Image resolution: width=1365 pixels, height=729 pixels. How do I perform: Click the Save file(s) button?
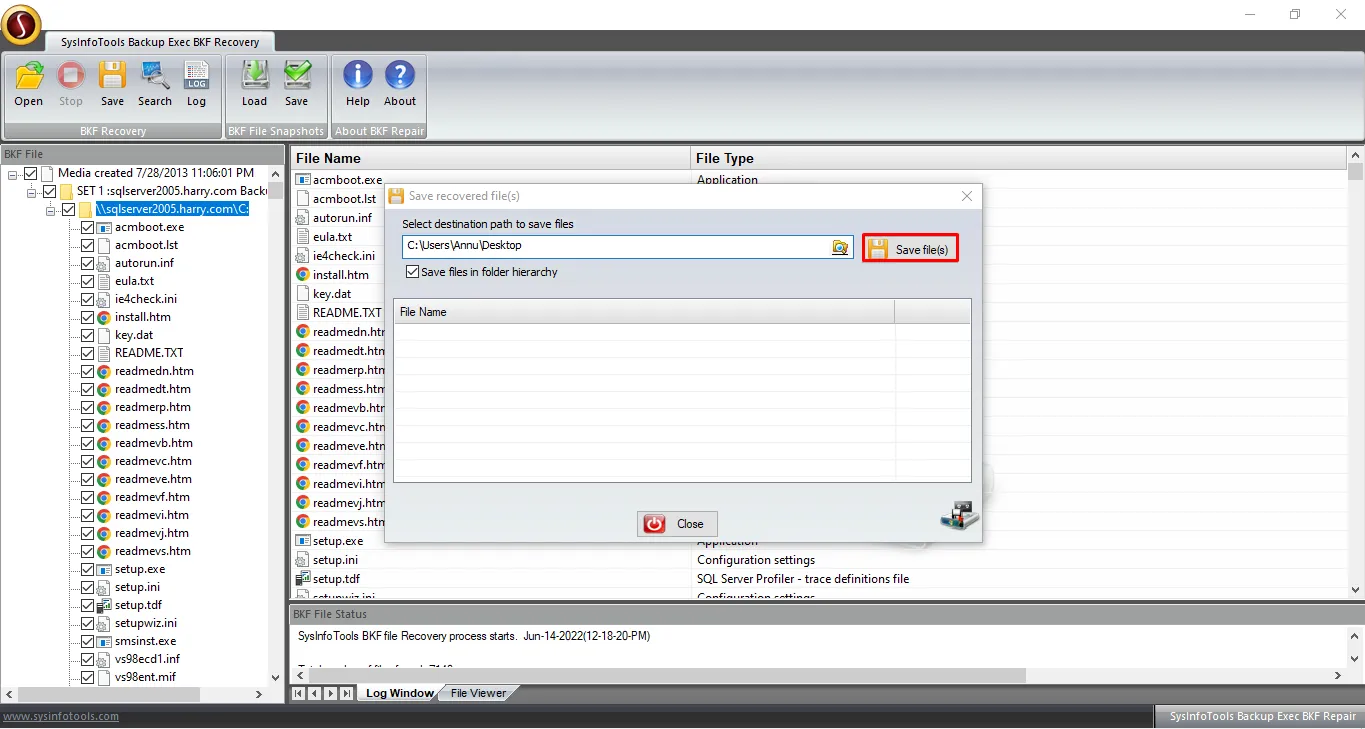click(910, 249)
